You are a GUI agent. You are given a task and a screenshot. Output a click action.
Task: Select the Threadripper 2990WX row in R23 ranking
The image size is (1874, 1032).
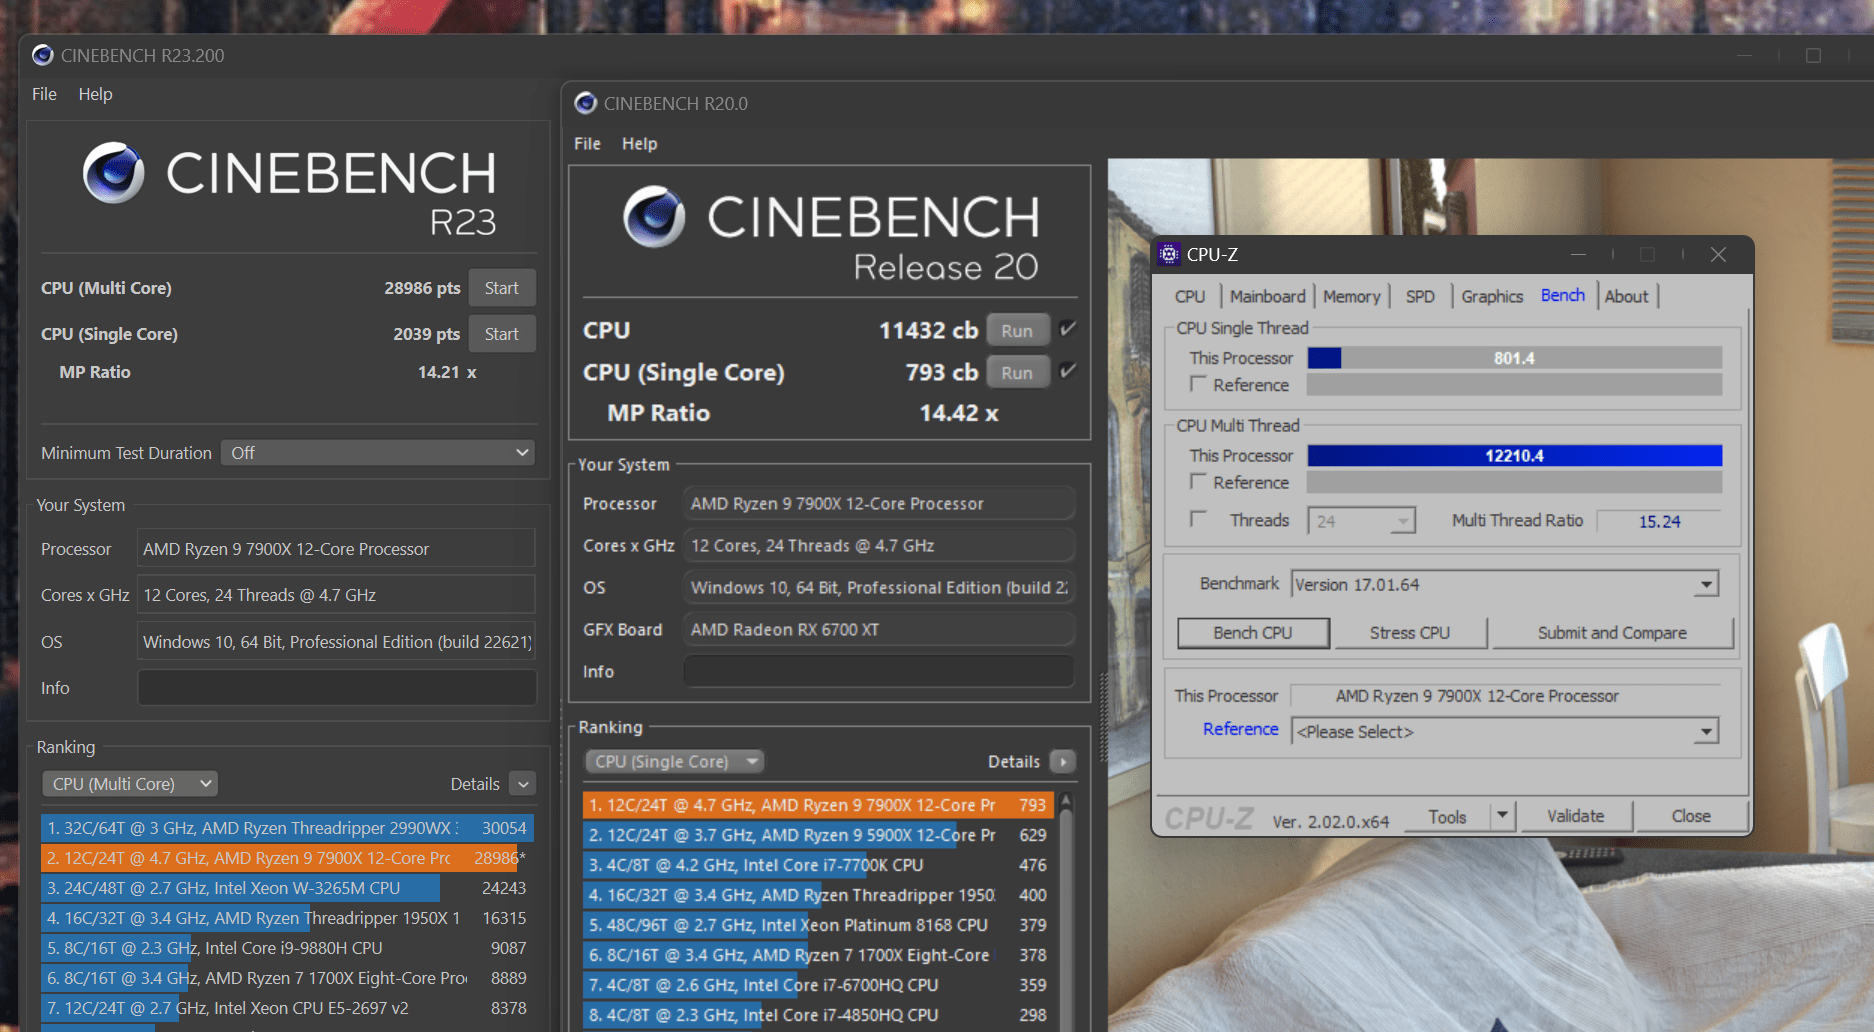click(x=287, y=828)
